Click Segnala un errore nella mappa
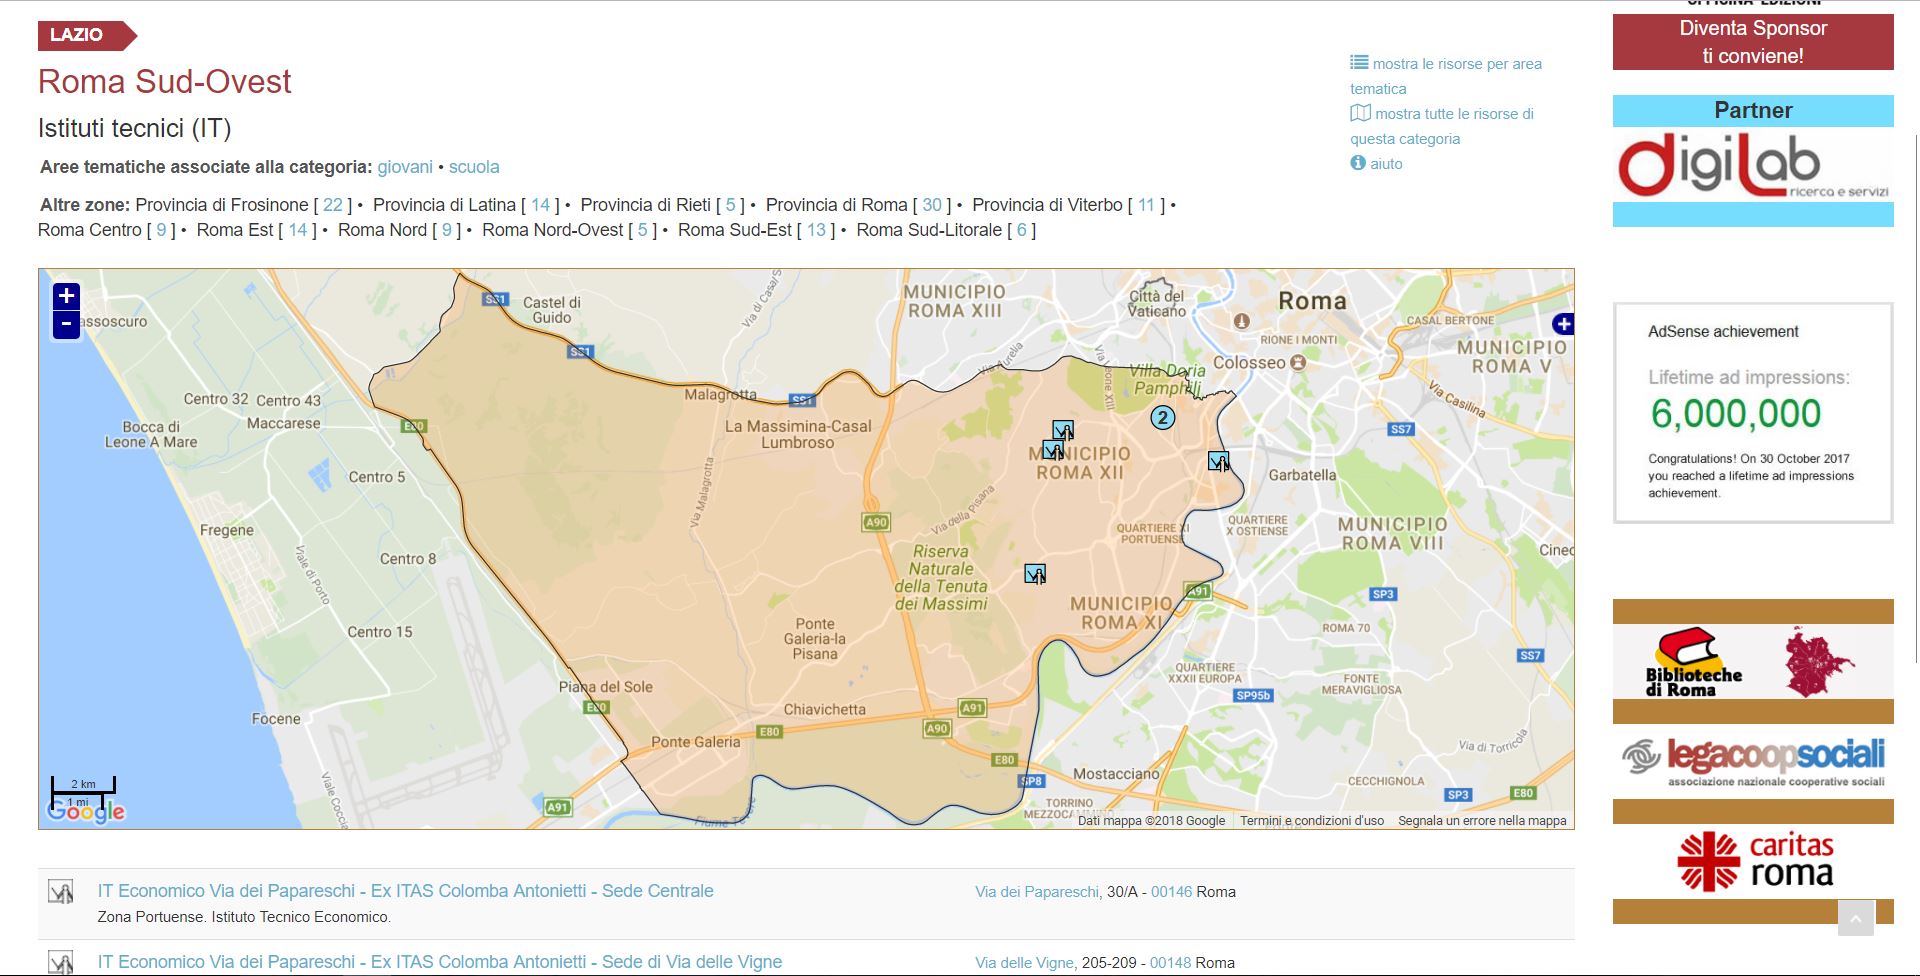 point(1482,821)
